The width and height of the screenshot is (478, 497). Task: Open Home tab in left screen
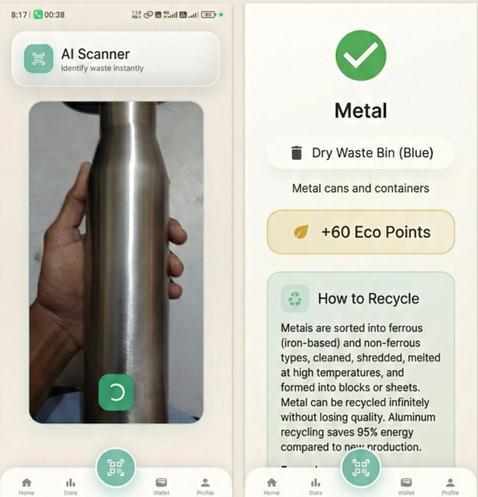pos(26,486)
